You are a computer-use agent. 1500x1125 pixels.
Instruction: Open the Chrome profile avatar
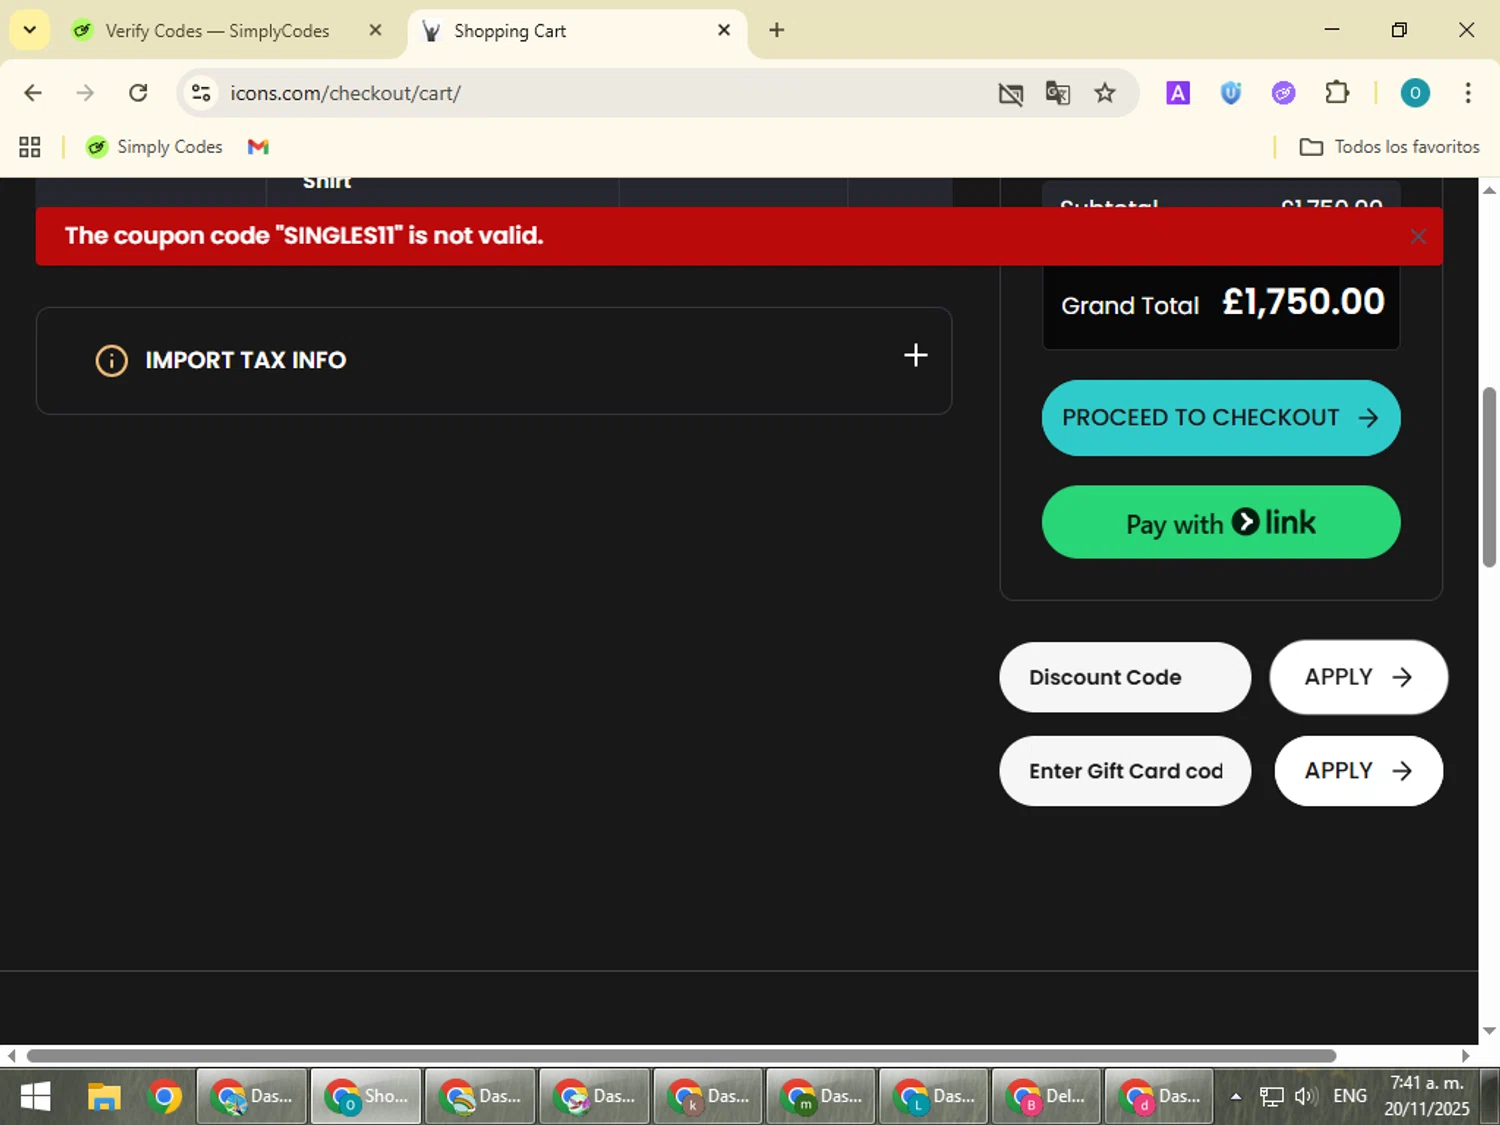point(1414,93)
